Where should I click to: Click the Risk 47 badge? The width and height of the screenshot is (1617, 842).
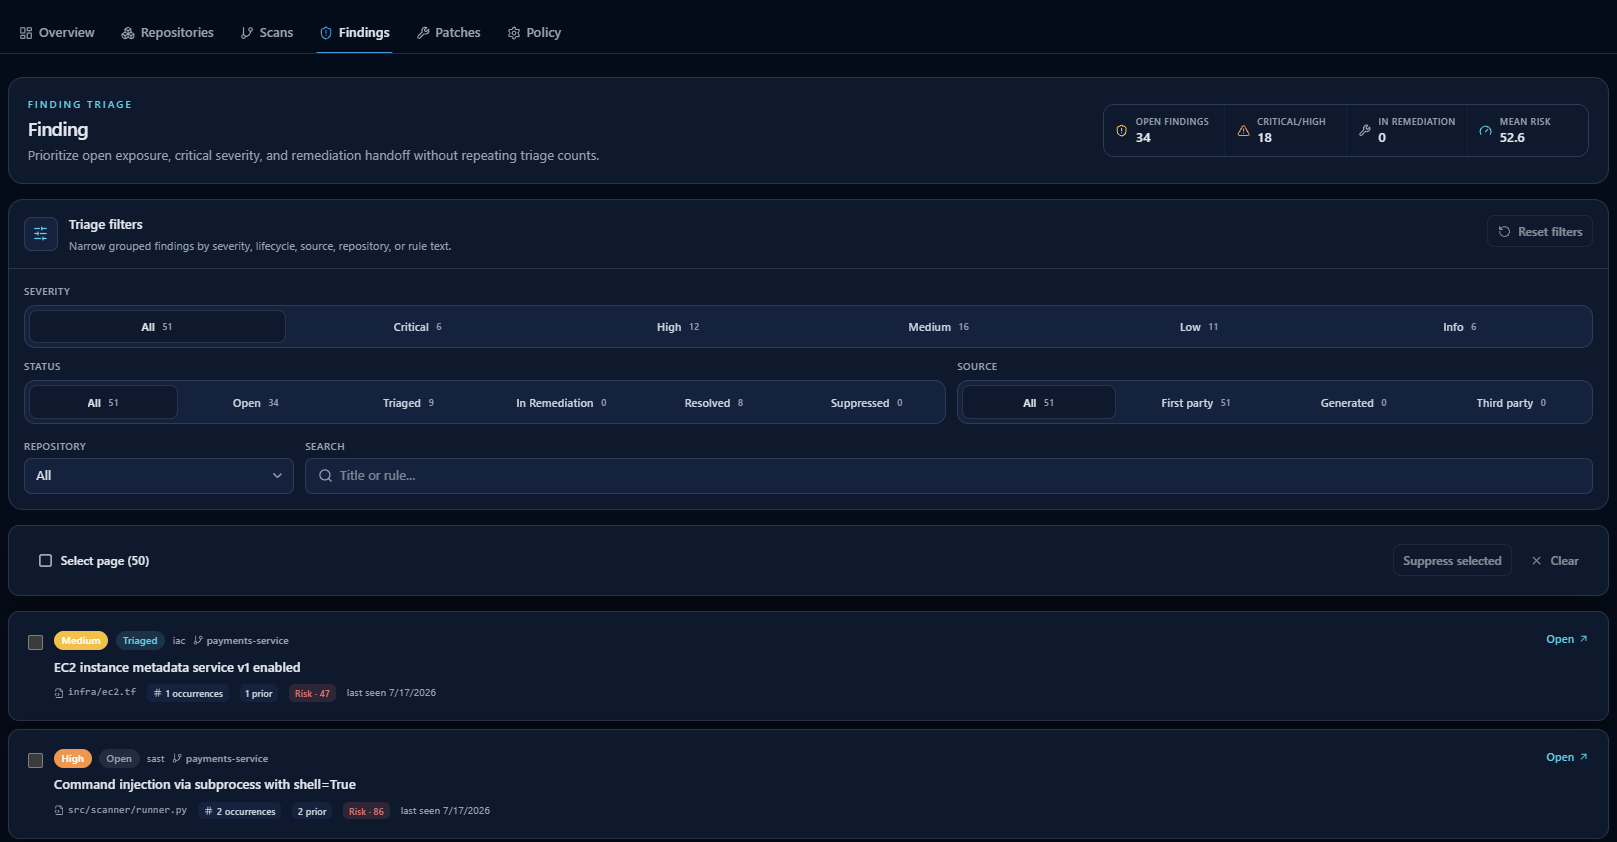(312, 693)
